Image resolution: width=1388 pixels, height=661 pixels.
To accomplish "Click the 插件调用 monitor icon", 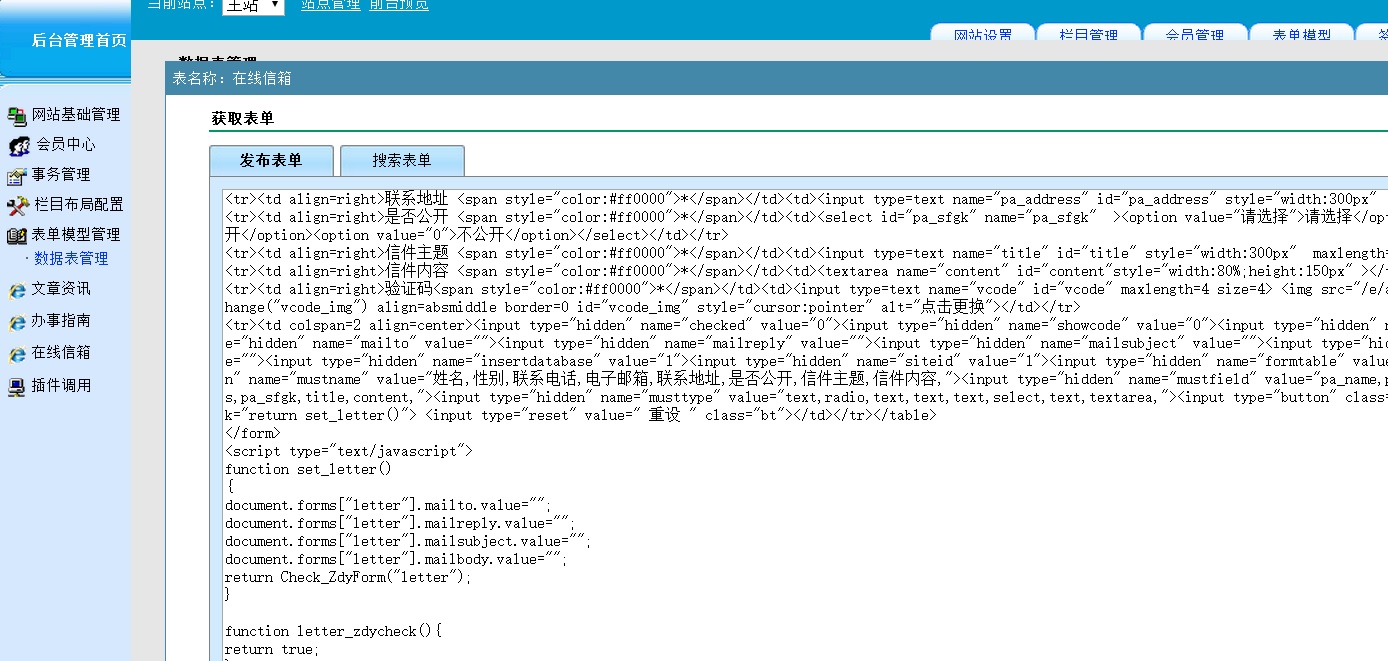I will coord(16,386).
